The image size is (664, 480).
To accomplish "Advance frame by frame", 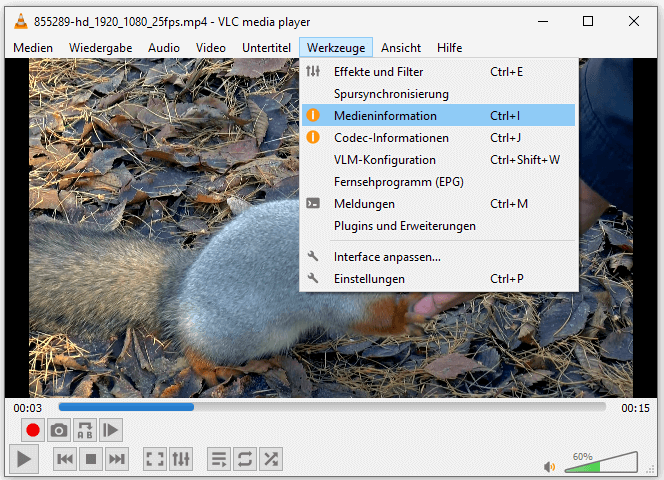I will 111,430.
